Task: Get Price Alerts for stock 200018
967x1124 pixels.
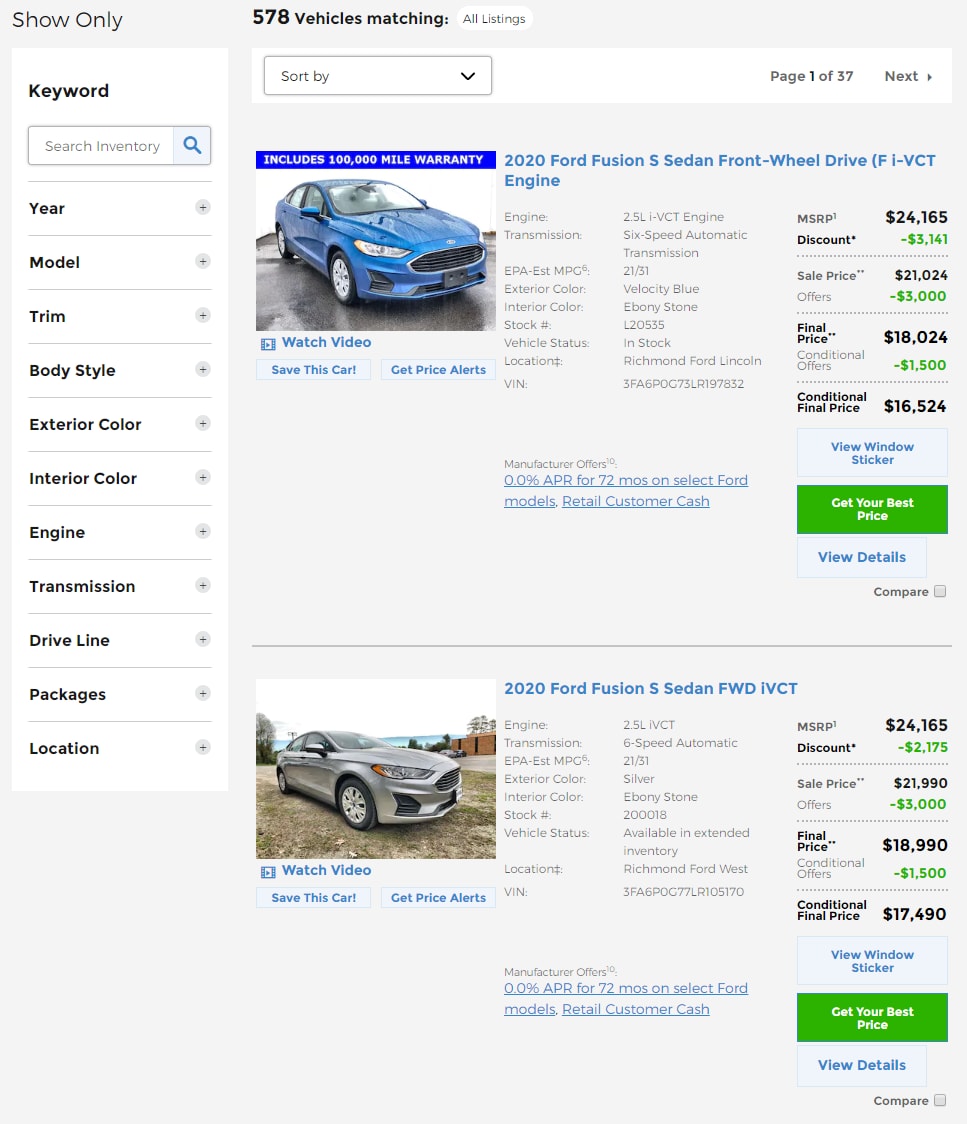Action: [x=438, y=897]
